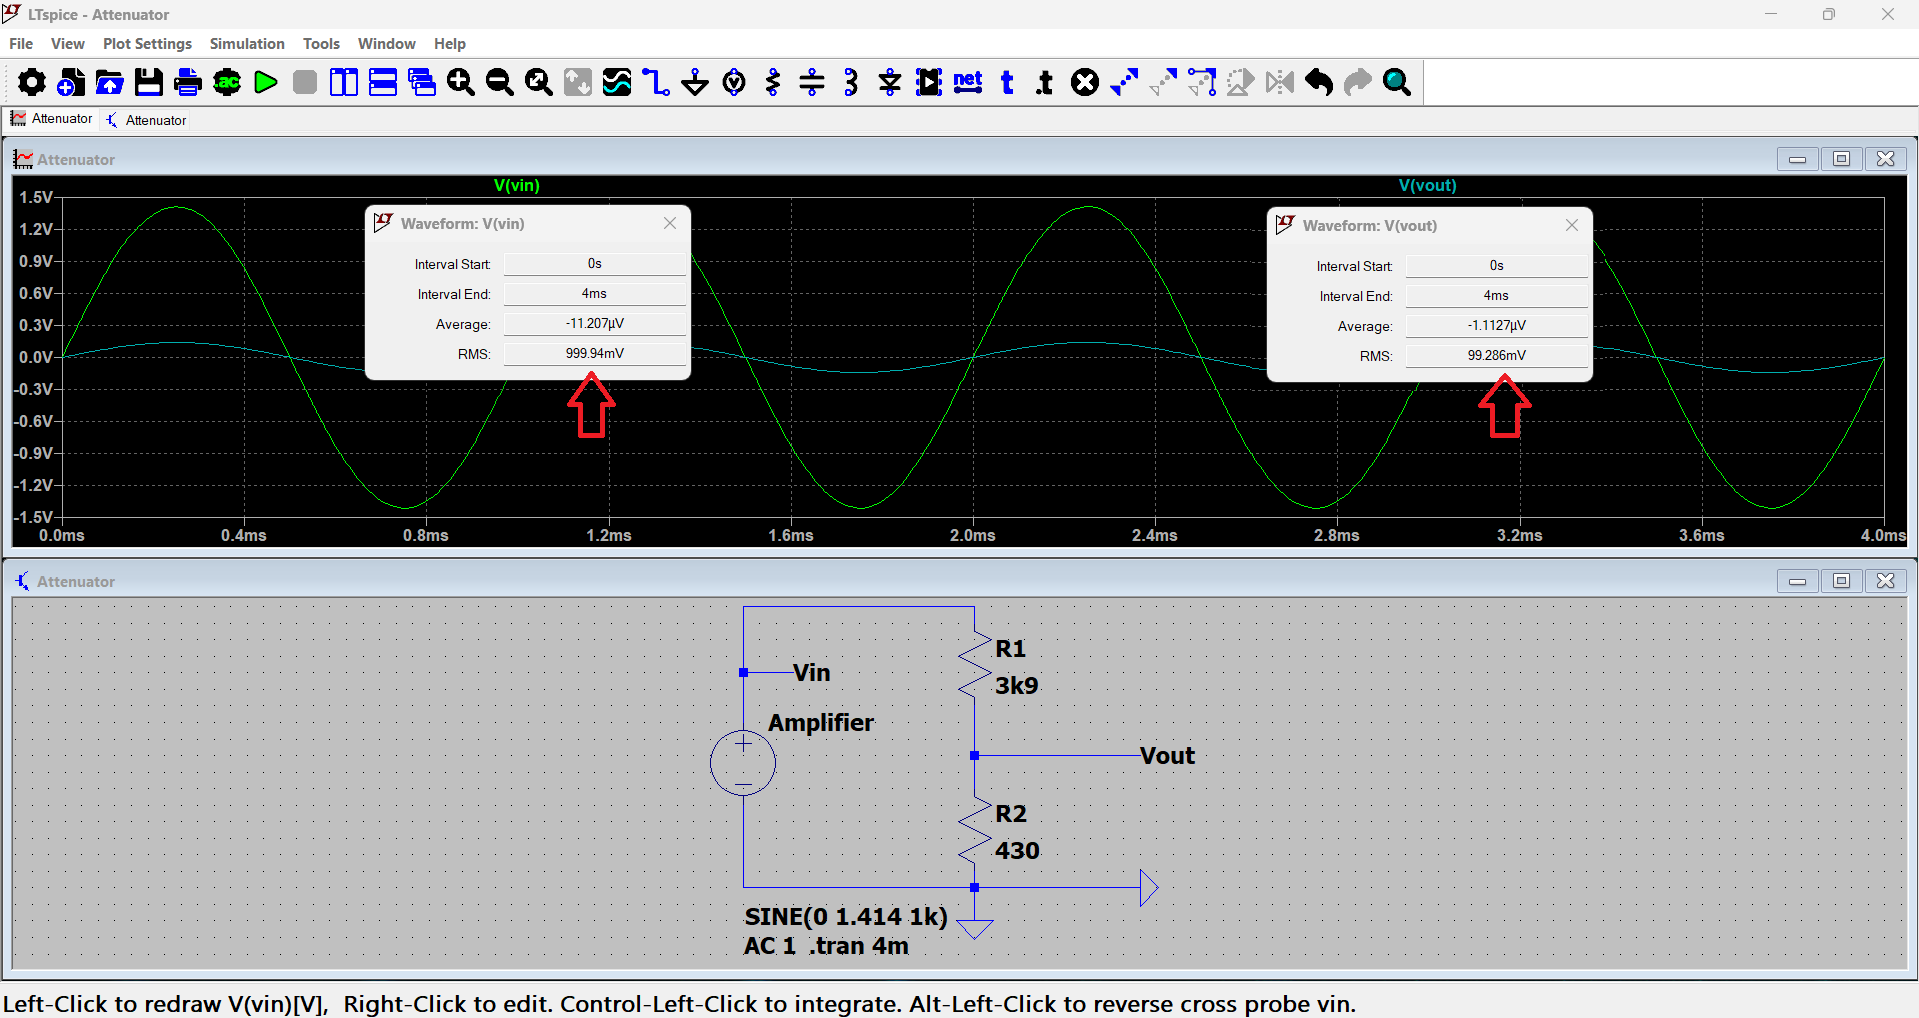1919x1018 pixels.
Task: Select the Draw Wire tool
Action: point(656,82)
